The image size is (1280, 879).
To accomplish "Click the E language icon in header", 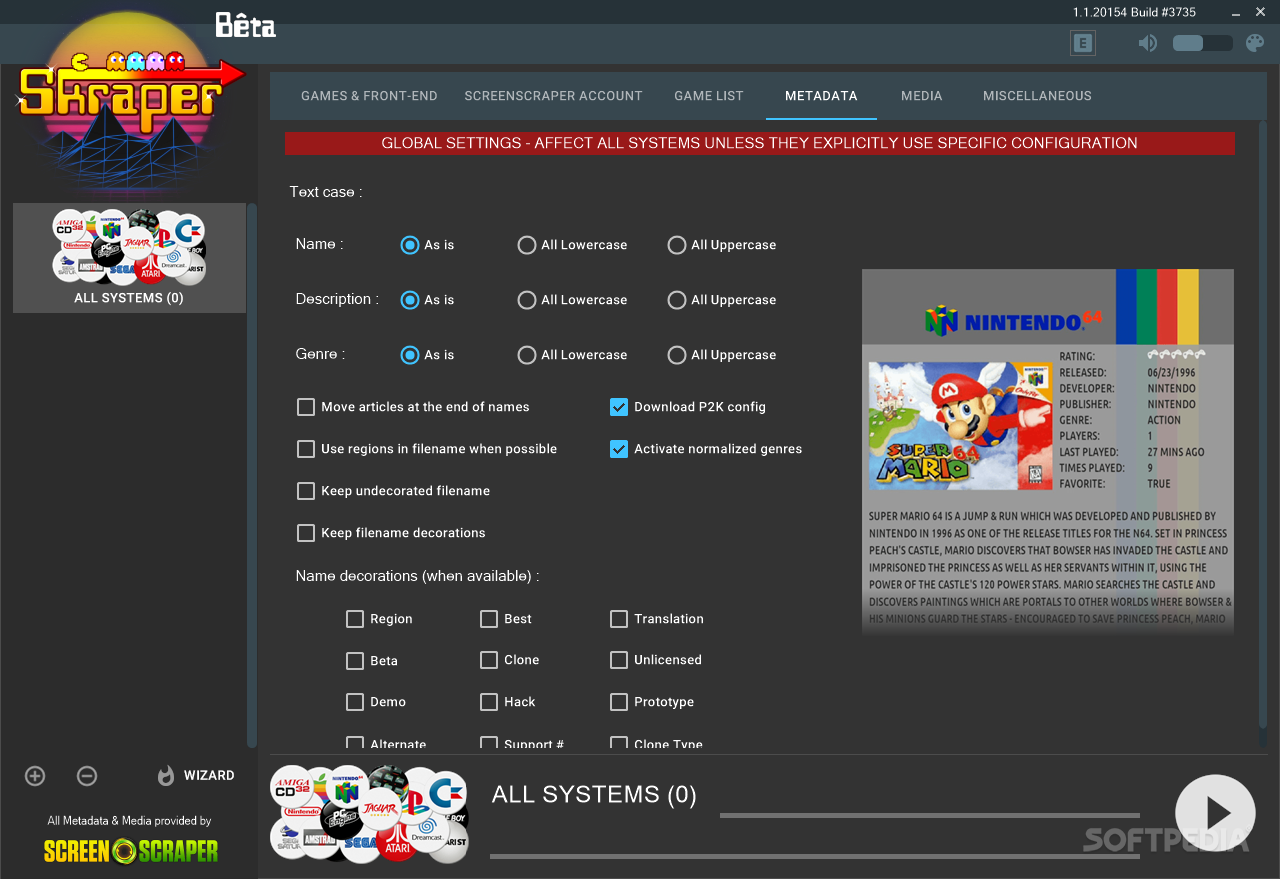I will (1082, 43).
